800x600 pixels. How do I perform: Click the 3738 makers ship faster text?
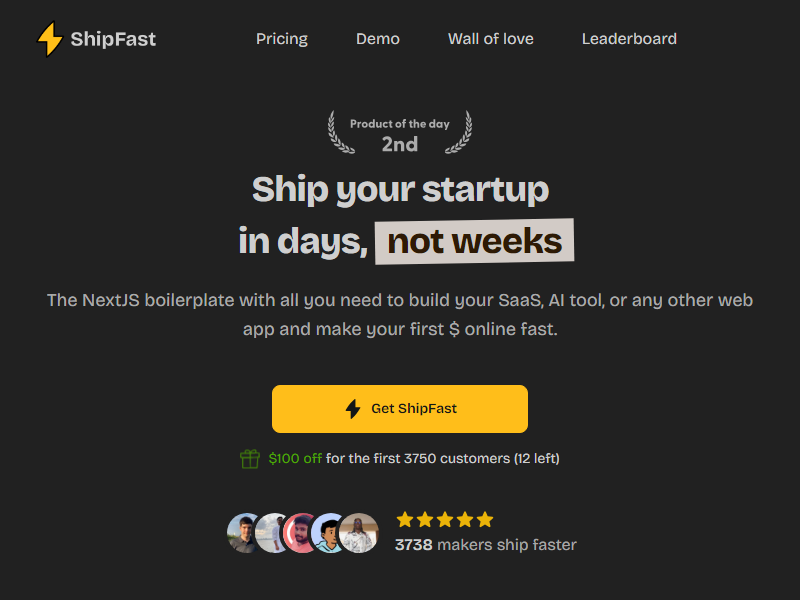486,545
